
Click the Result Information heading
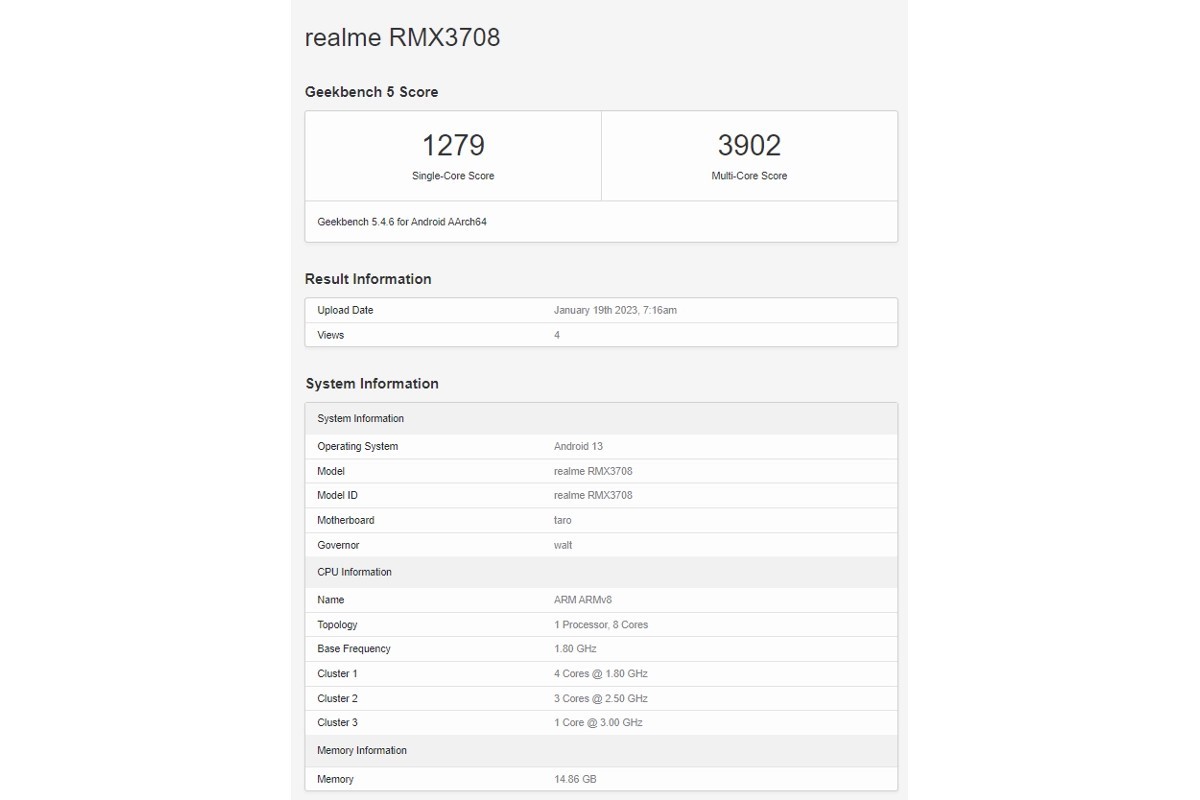(x=368, y=279)
